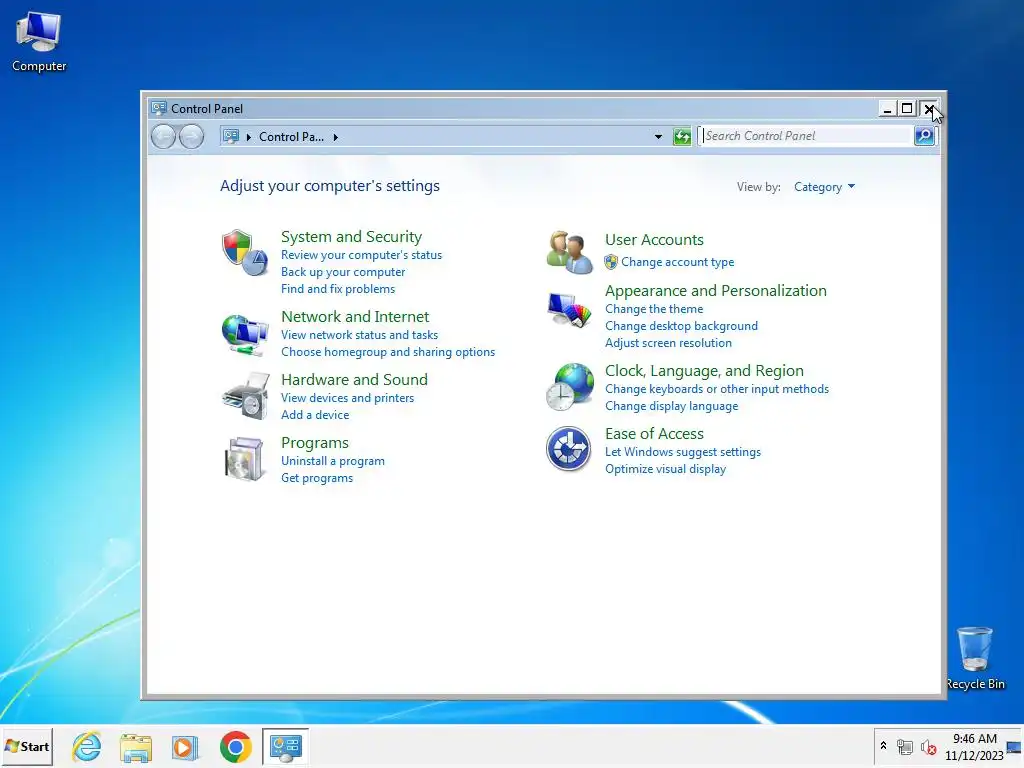Open Ease of Access heading
The width and height of the screenshot is (1024, 768).
coord(654,434)
